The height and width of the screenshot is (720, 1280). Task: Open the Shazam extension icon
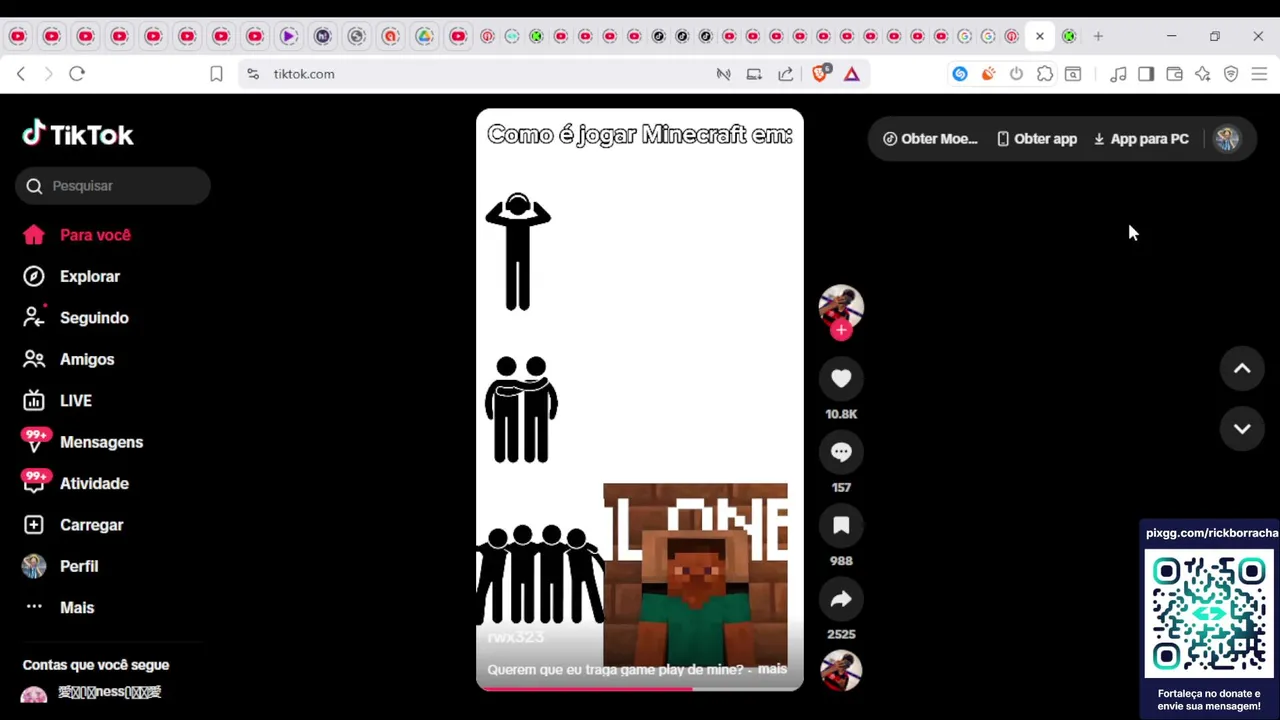[960, 74]
